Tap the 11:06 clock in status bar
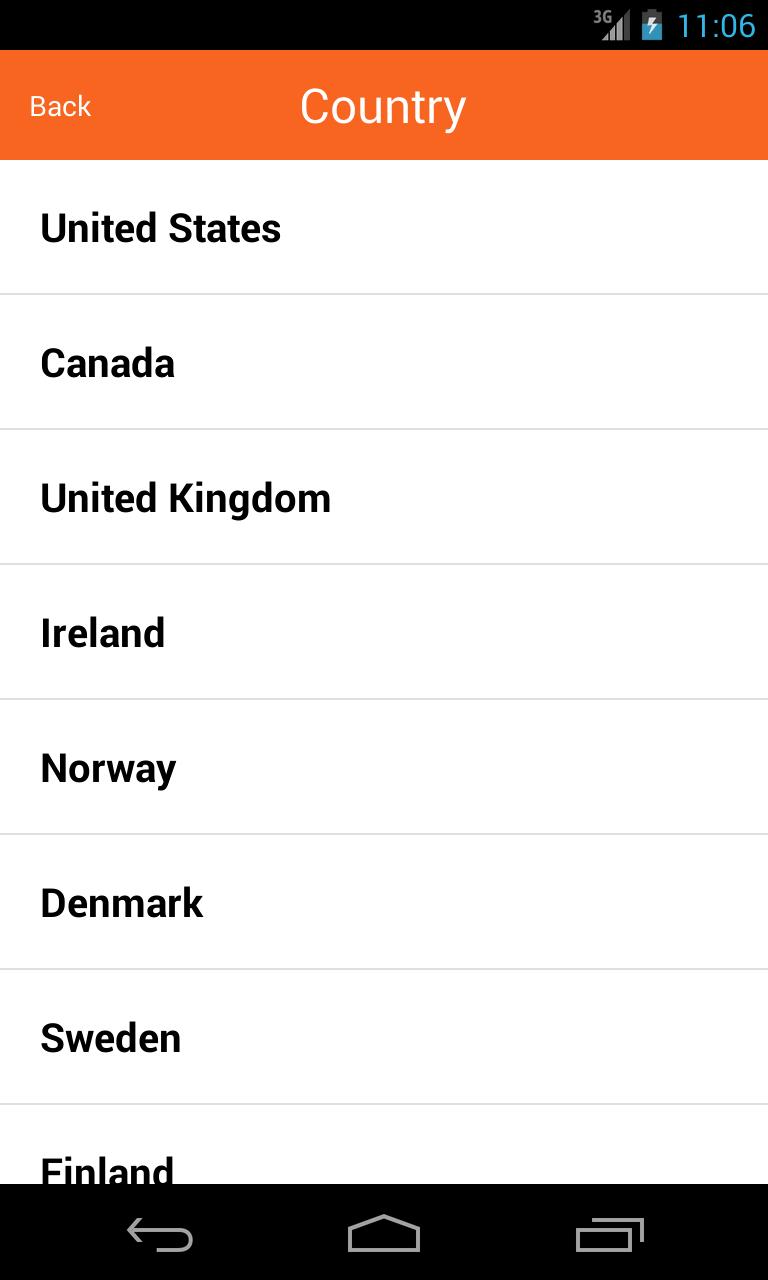Image resolution: width=768 pixels, height=1280 pixels. pos(716,25)
